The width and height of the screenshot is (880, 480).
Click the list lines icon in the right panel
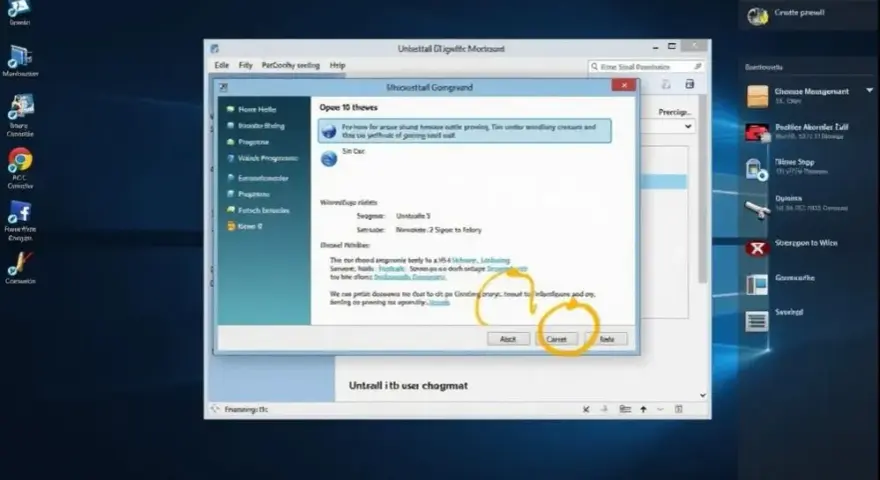(757, 321)
